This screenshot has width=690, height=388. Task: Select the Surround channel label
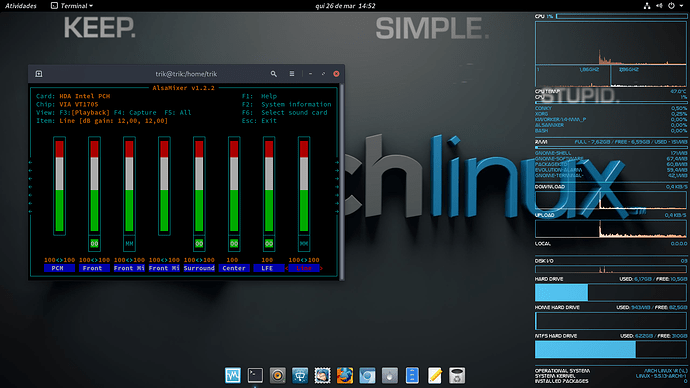pos(199,268)
